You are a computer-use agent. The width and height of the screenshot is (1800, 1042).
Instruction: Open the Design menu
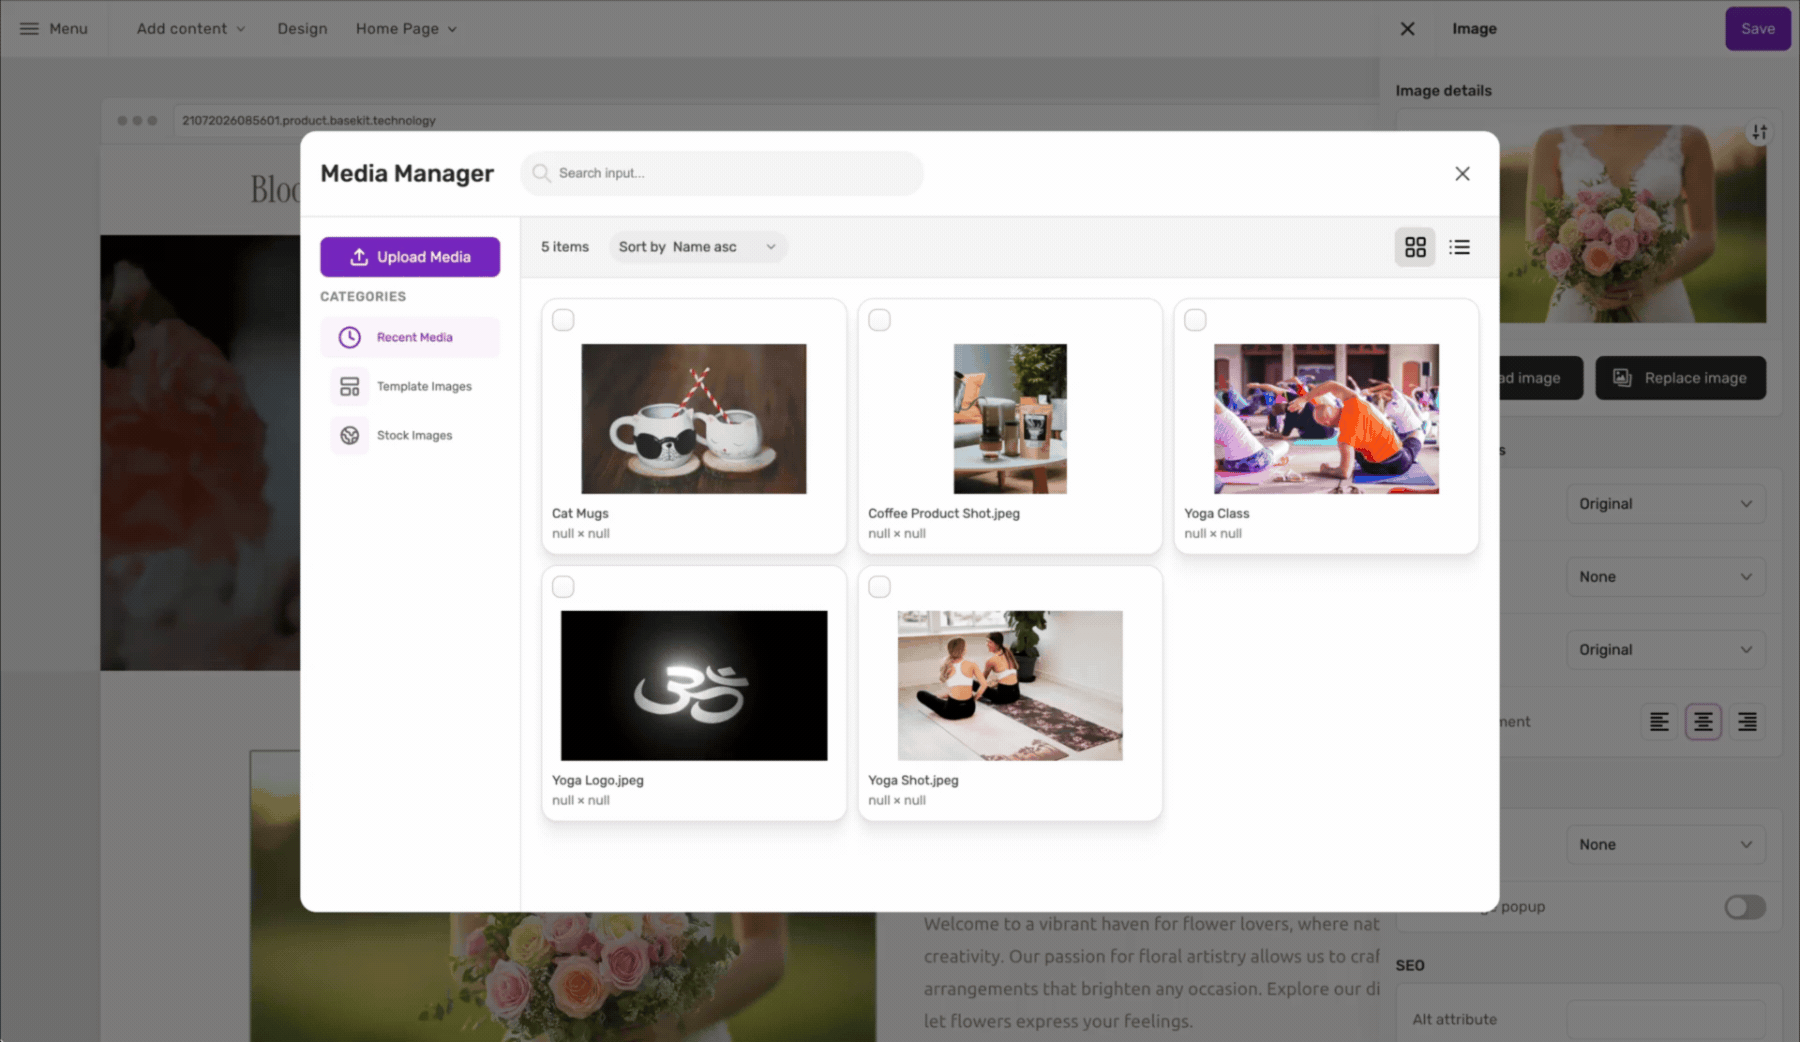pyautogui.click(x=302, y=29)
